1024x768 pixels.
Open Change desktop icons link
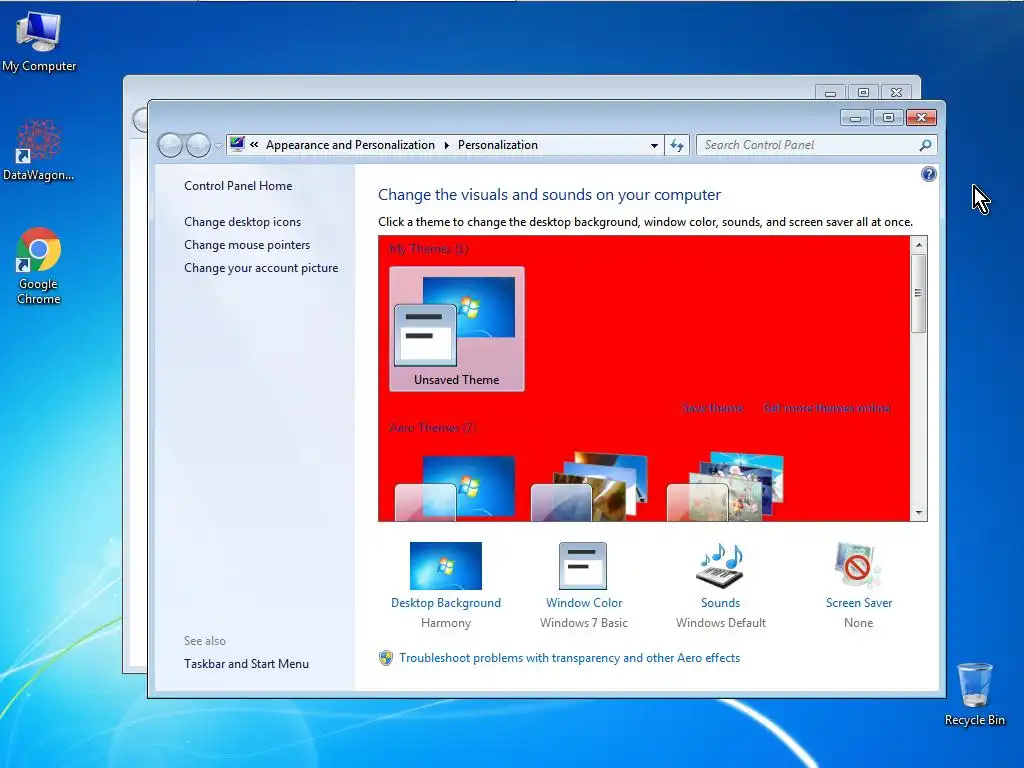(x=242, y=221)
